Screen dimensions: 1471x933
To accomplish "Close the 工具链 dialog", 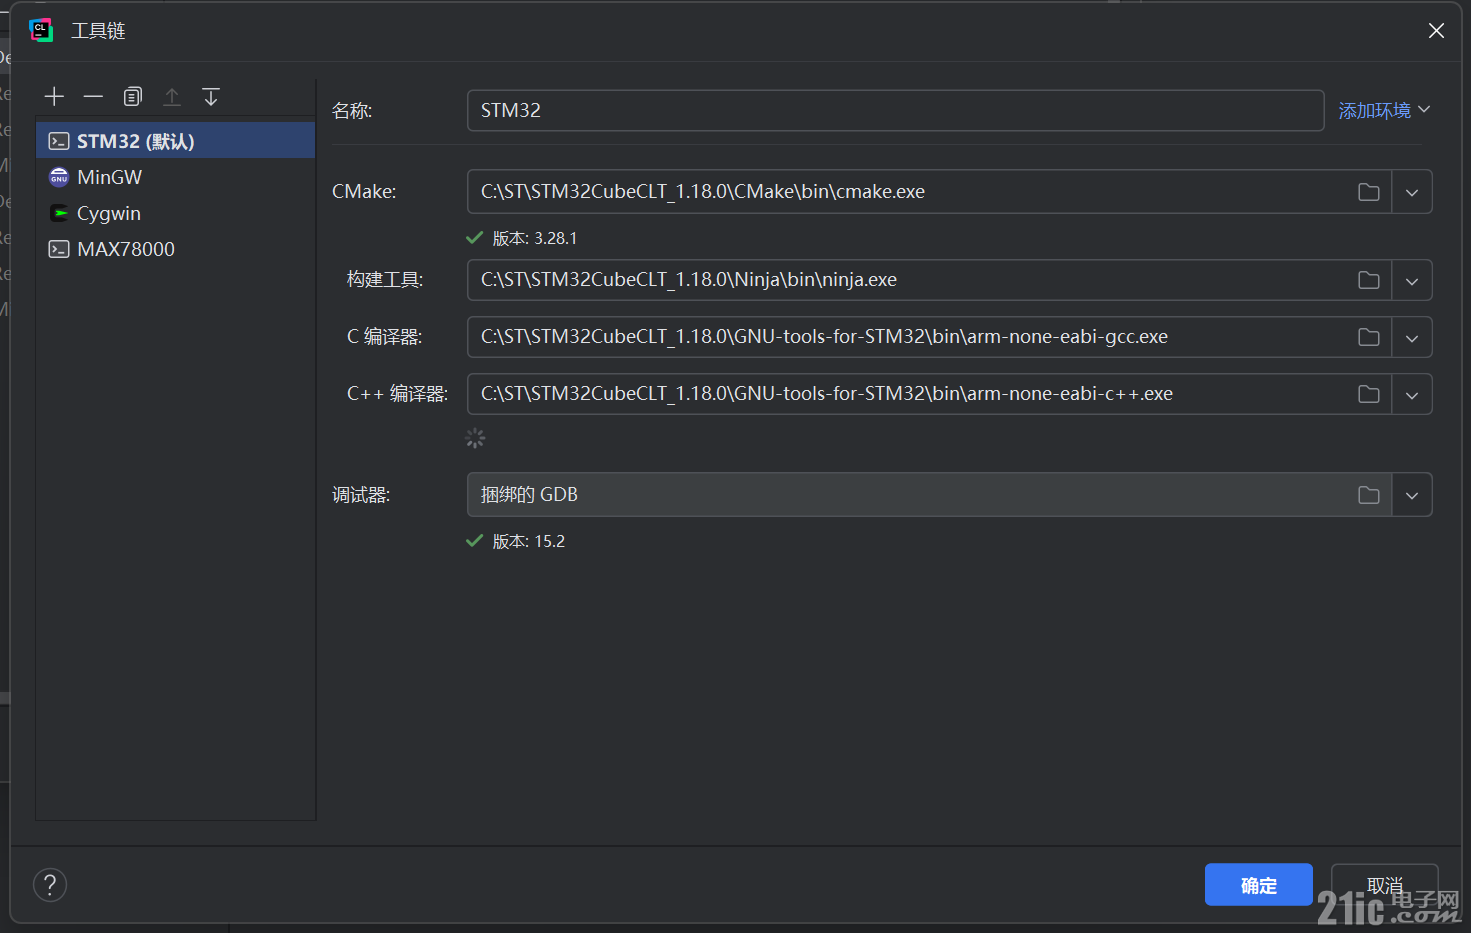I will [1436, 31].
